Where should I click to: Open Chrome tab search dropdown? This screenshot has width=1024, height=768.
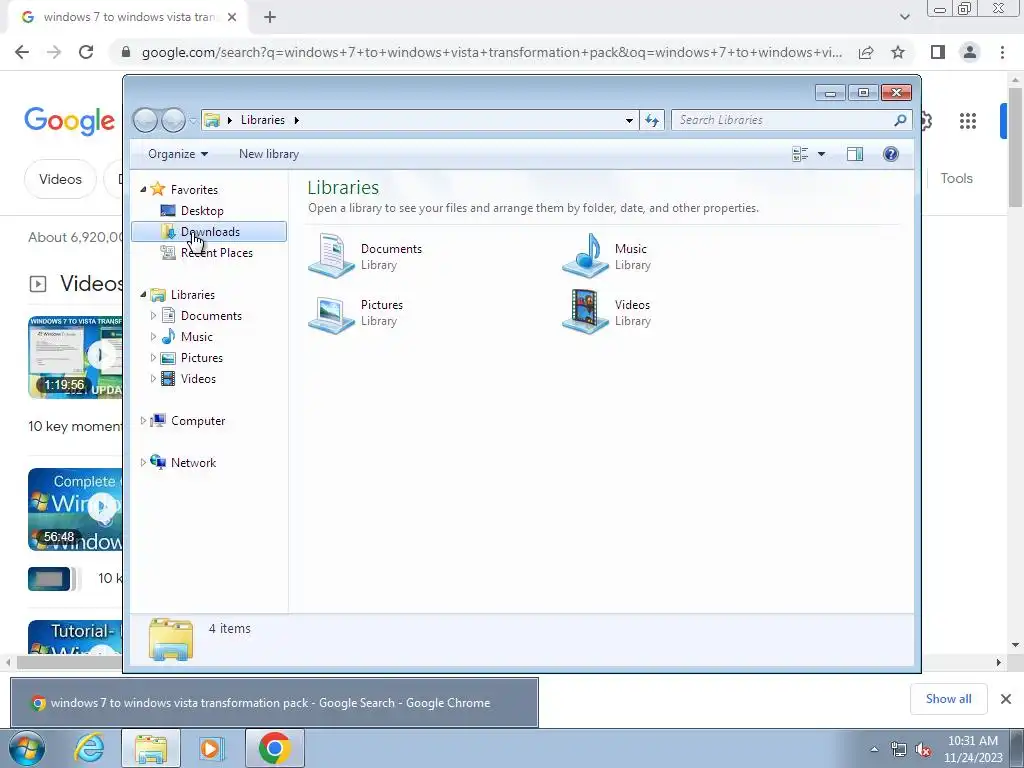[x=904, y=18]
